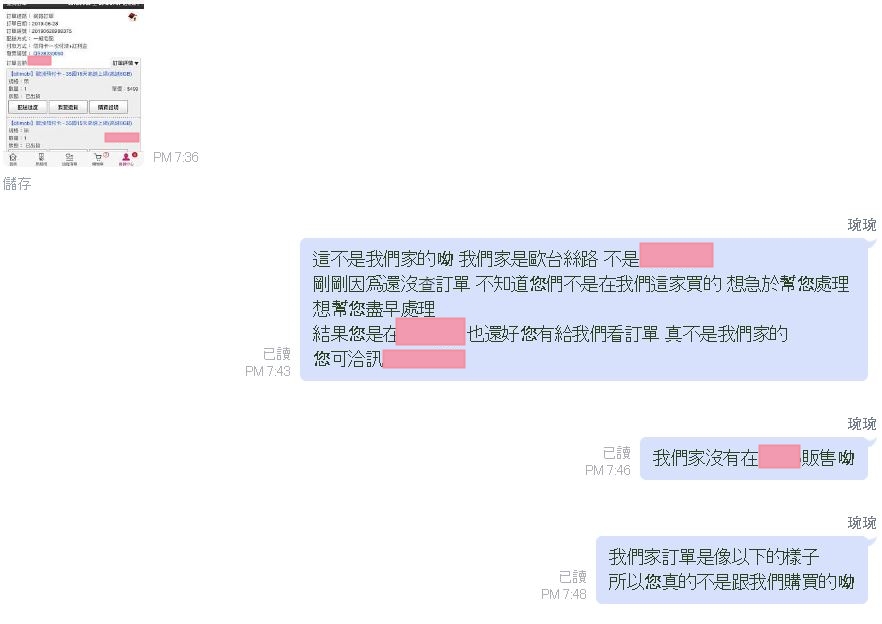Open the second bottom-nav icon next to home
882x624 pixels.
pyautogui.click(x=41, y=159)
